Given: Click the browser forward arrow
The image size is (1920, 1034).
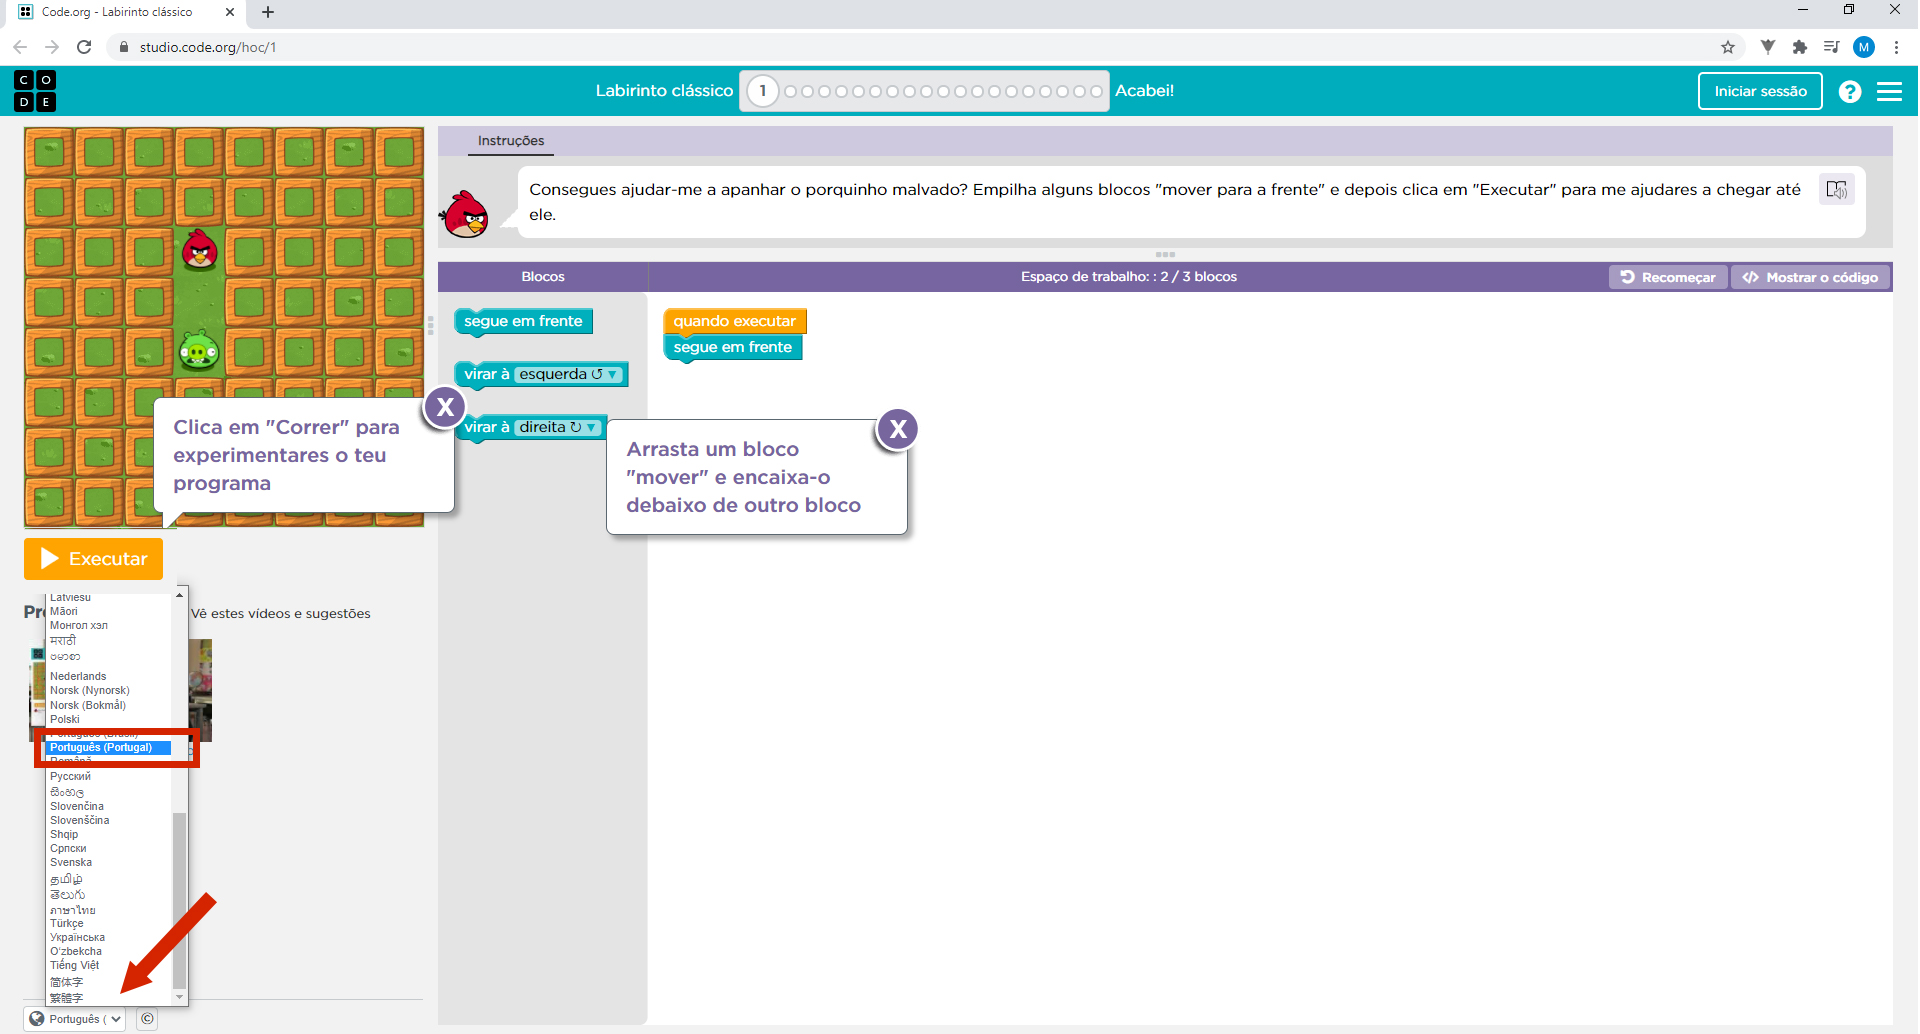Looking at the screenshot, I should click(x=52, y=47).
